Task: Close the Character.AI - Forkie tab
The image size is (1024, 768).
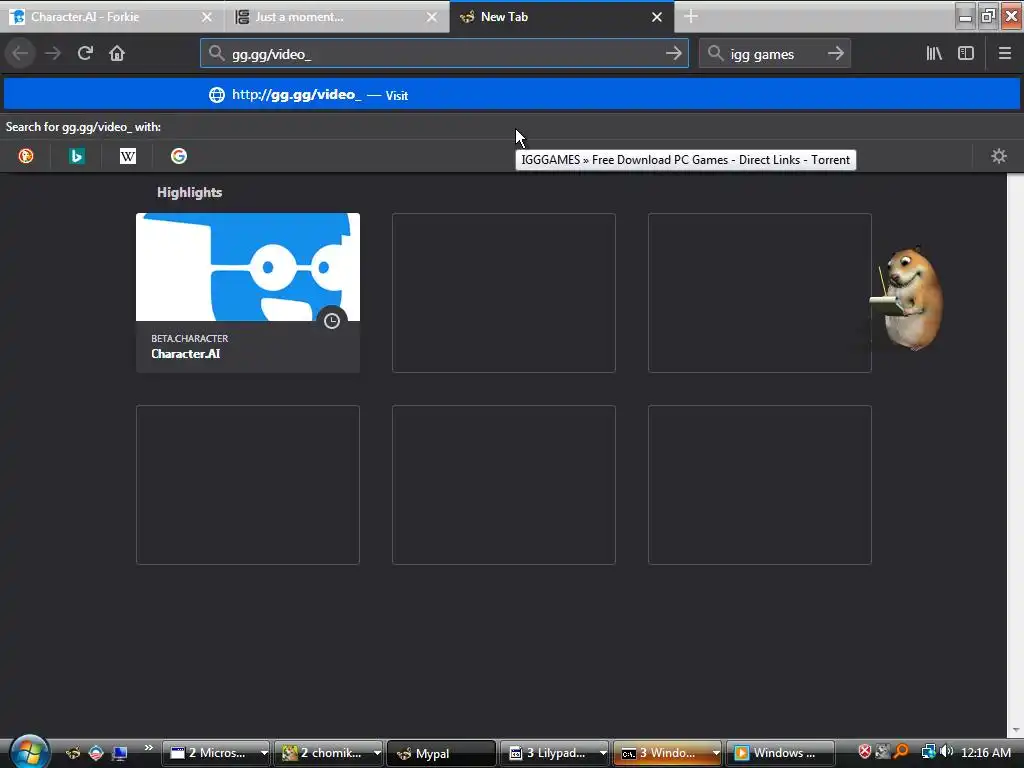Action: click(x=207, y=17)
